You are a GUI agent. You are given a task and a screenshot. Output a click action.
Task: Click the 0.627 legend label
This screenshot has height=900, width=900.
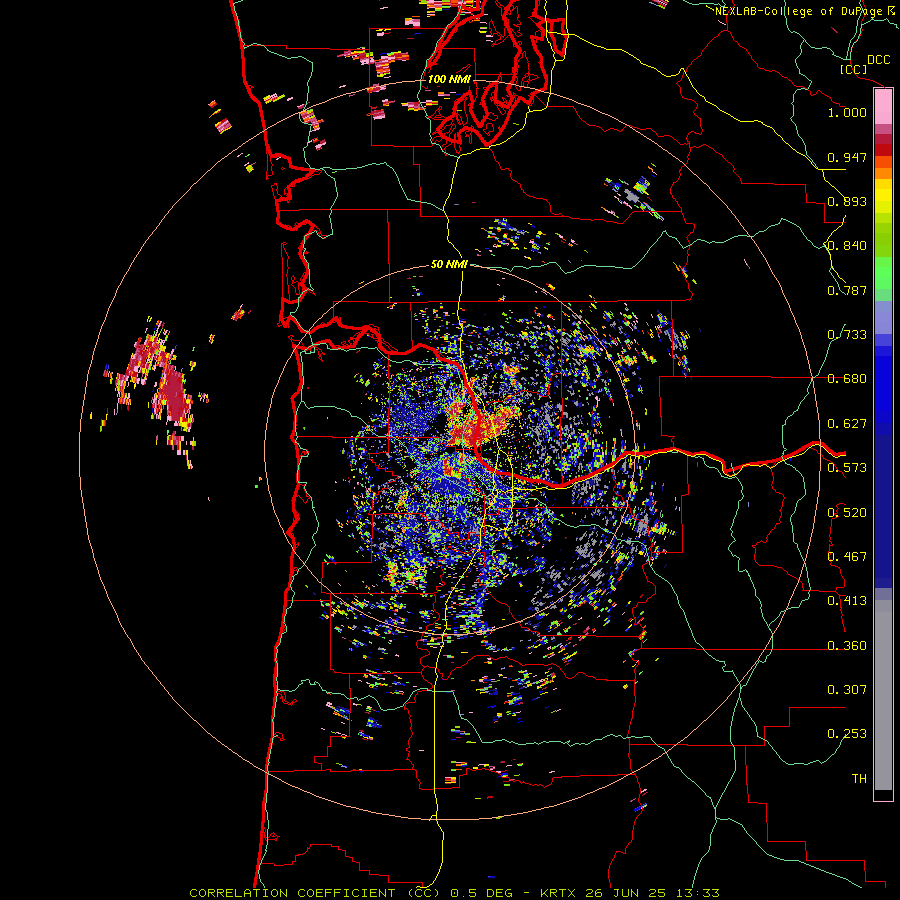pyautogui.click(x=847, y=424)
